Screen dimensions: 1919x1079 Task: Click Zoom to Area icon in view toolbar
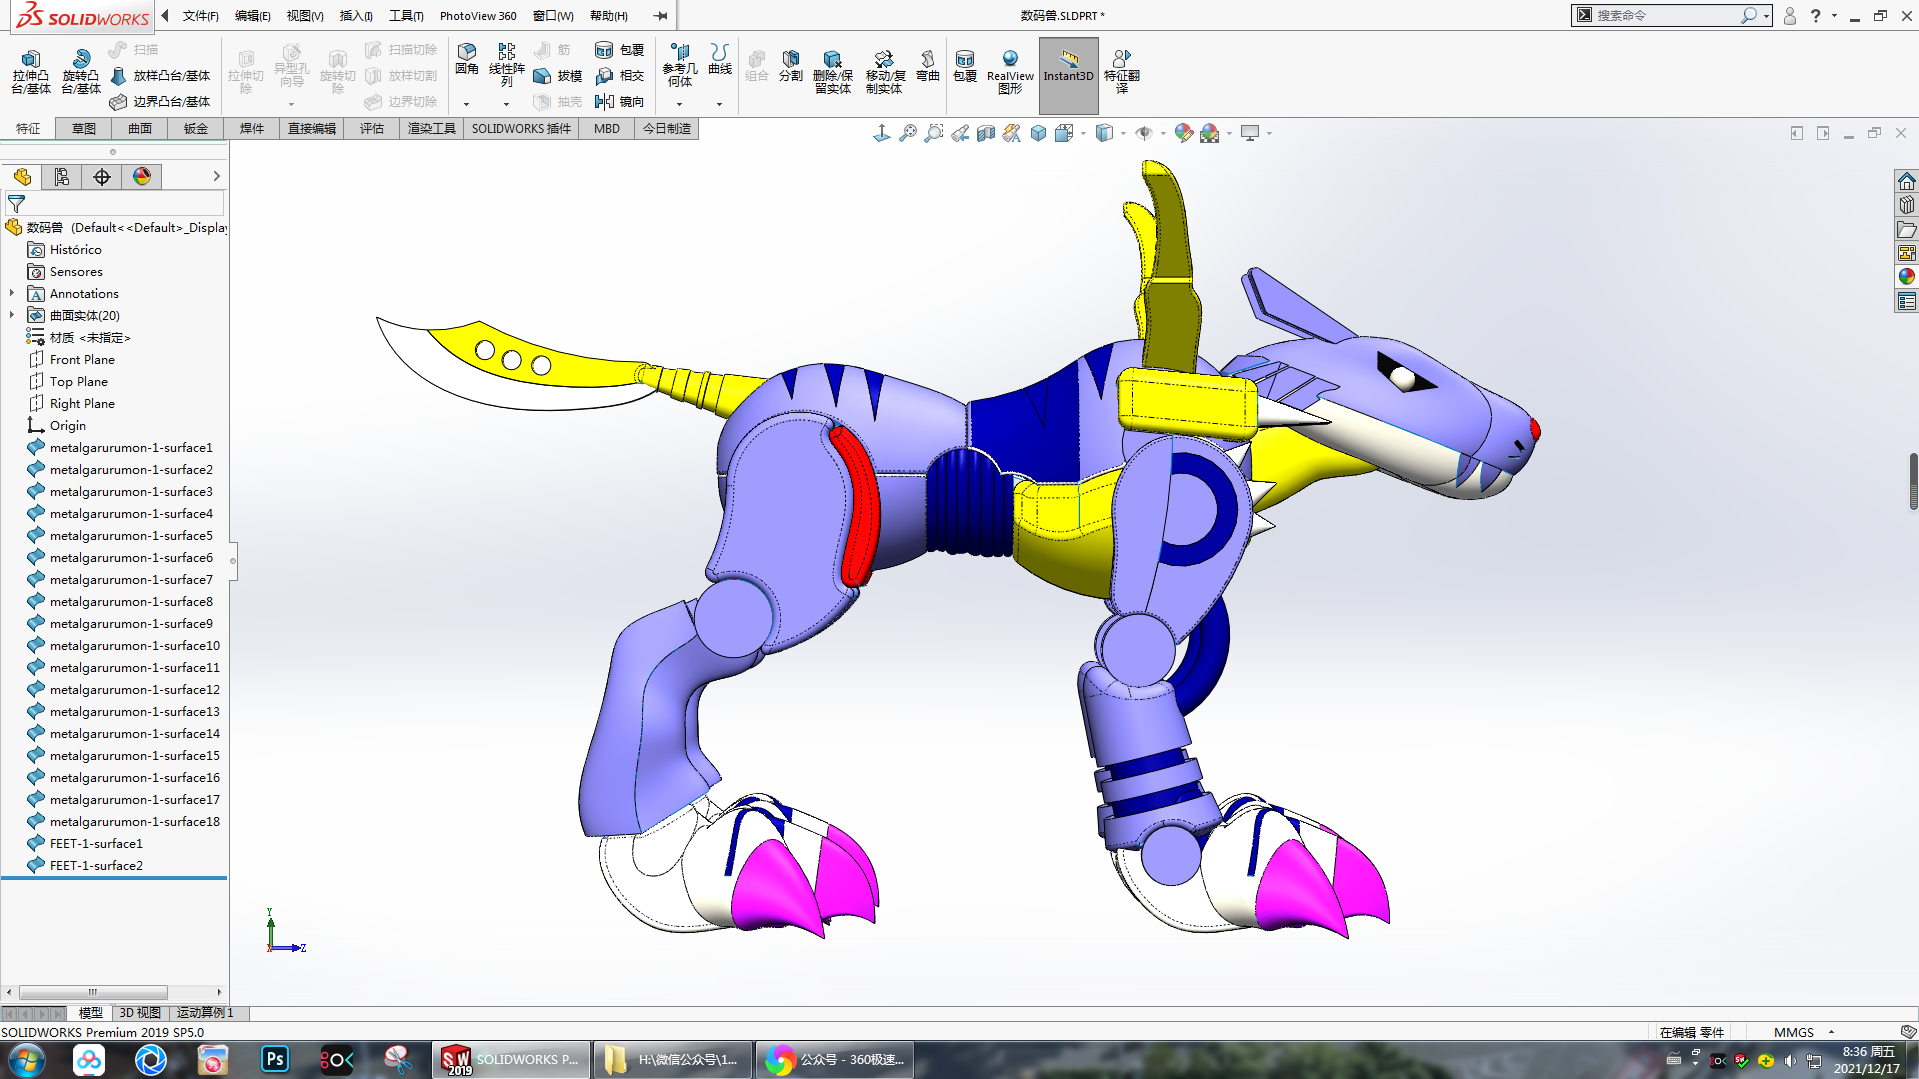pyautogui.click(x=934, y=133)
